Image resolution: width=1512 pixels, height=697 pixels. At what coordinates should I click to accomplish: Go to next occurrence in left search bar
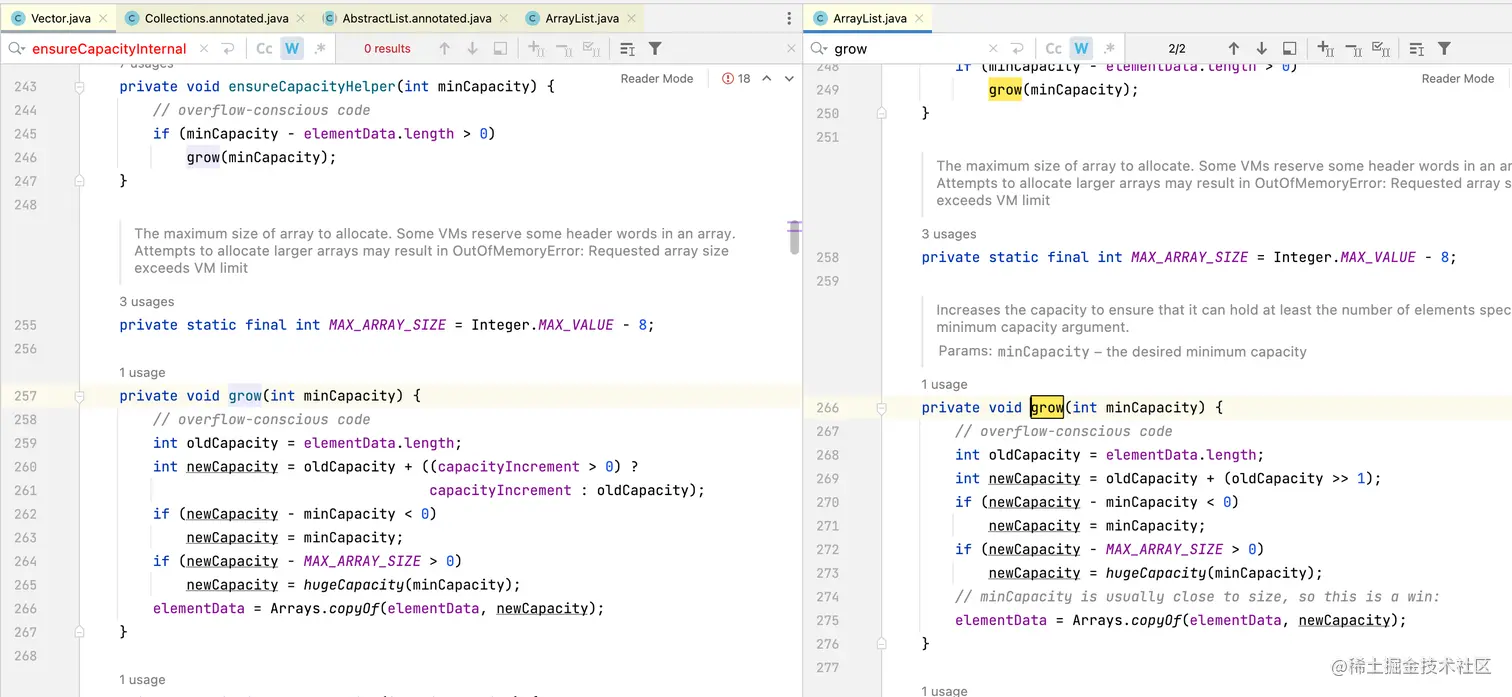point(473,48)
